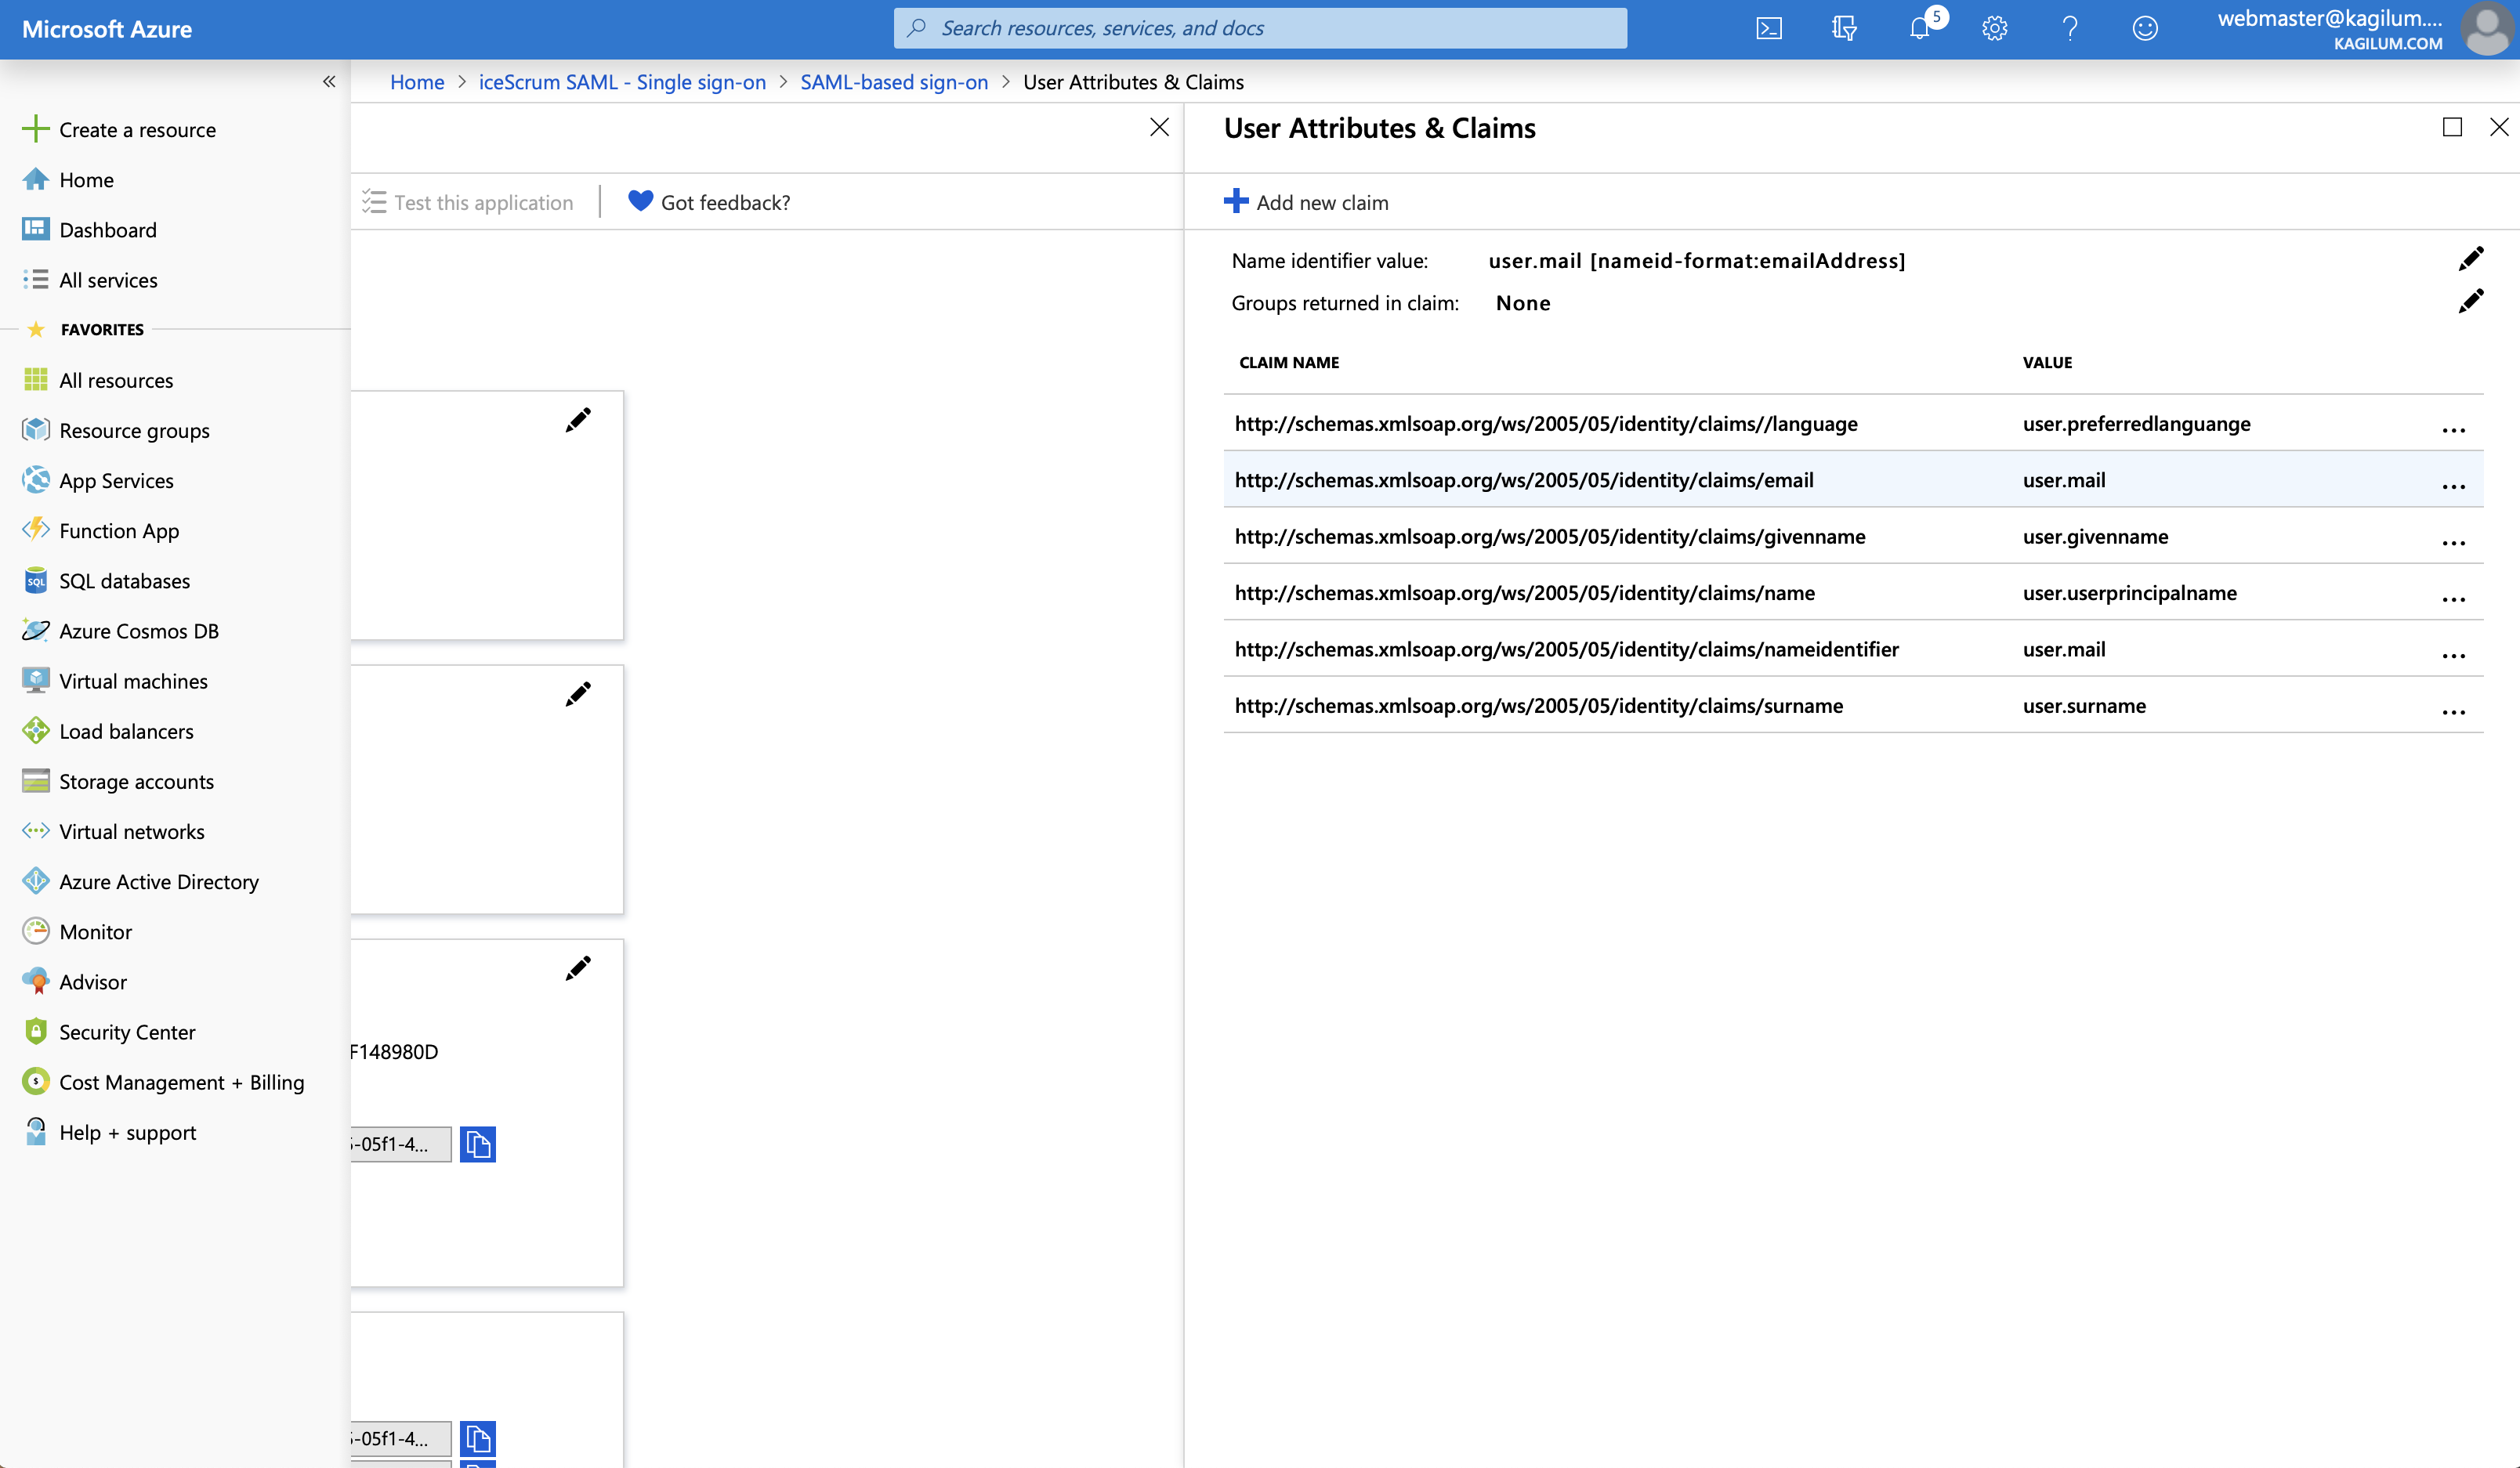Viewport: 2520px width, 1468px height.
Task: Open the notifications bell
Action: tap(1919, 28)
